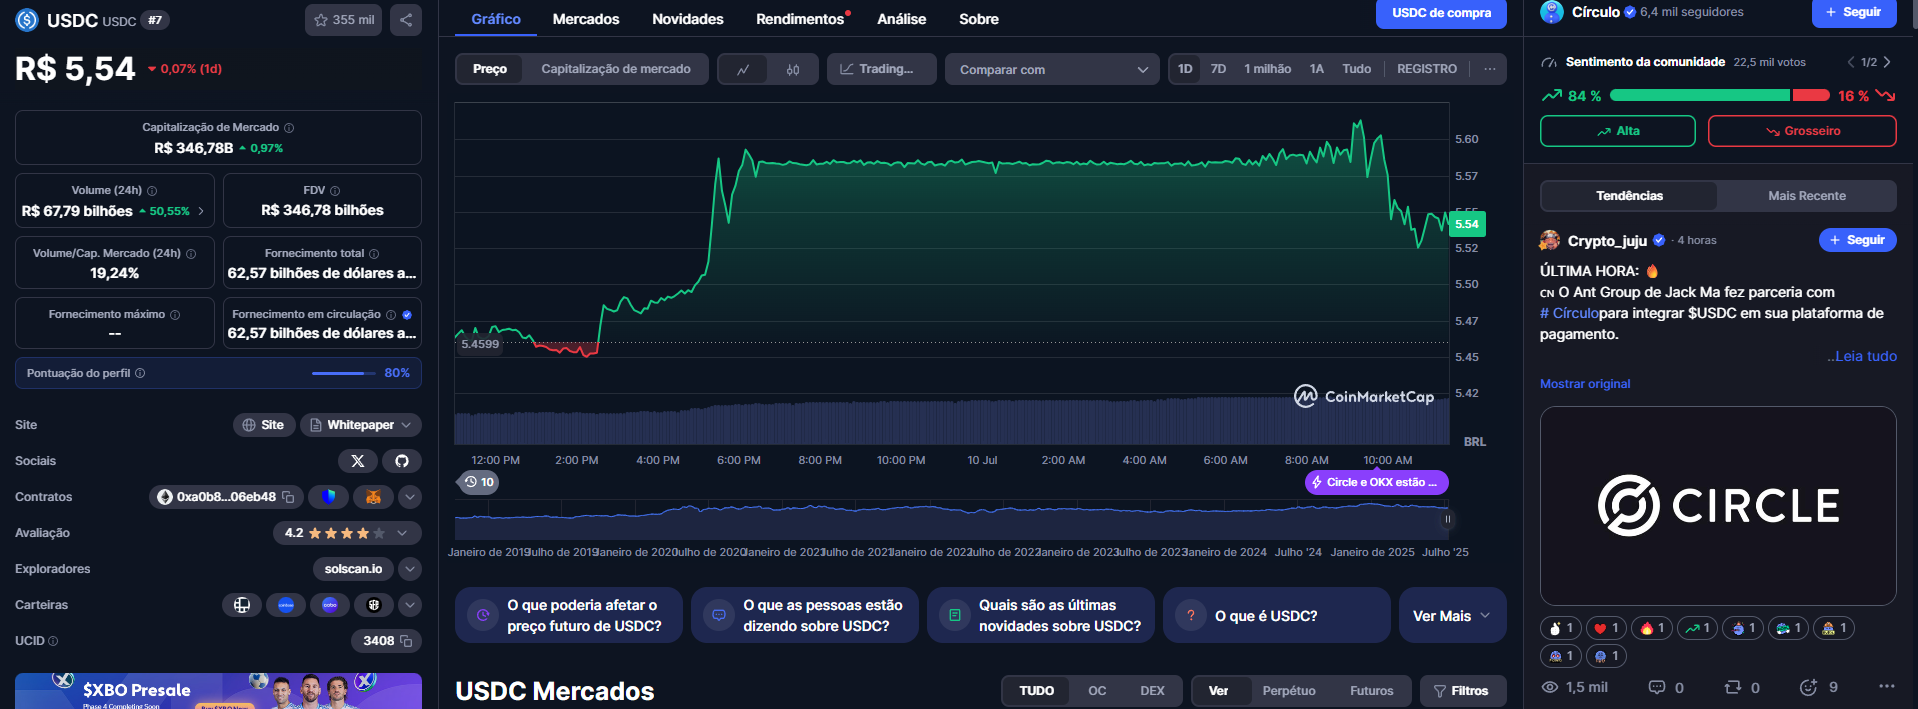
Task: Vote Grosseiro on community sentiment
Action: click(x=1802, y=131)
